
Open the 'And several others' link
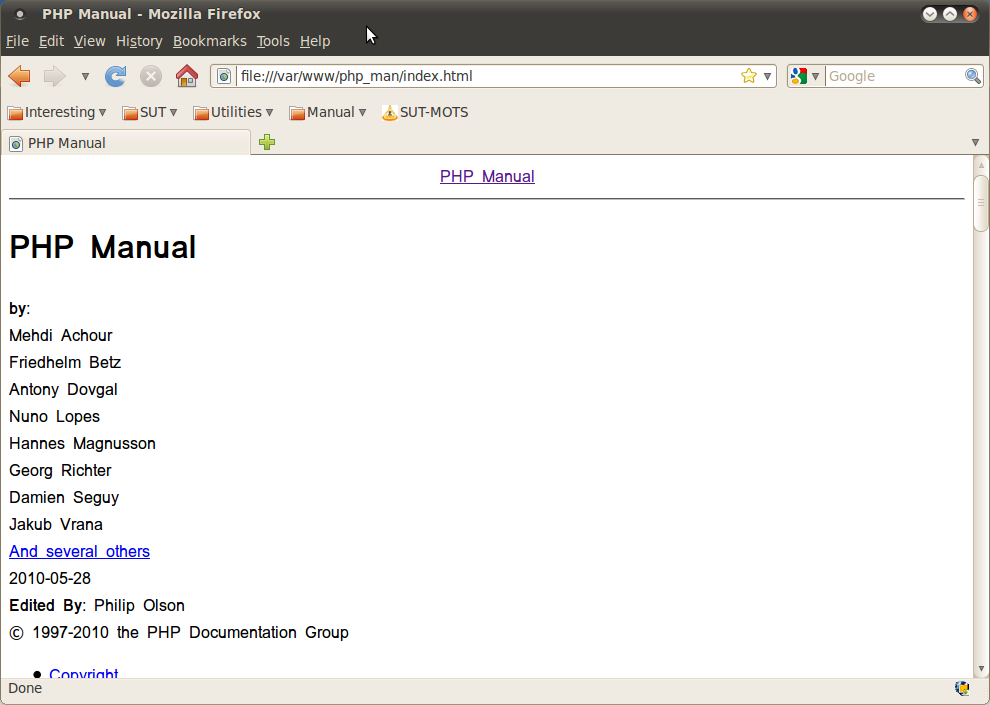click(x=80, y=552)
